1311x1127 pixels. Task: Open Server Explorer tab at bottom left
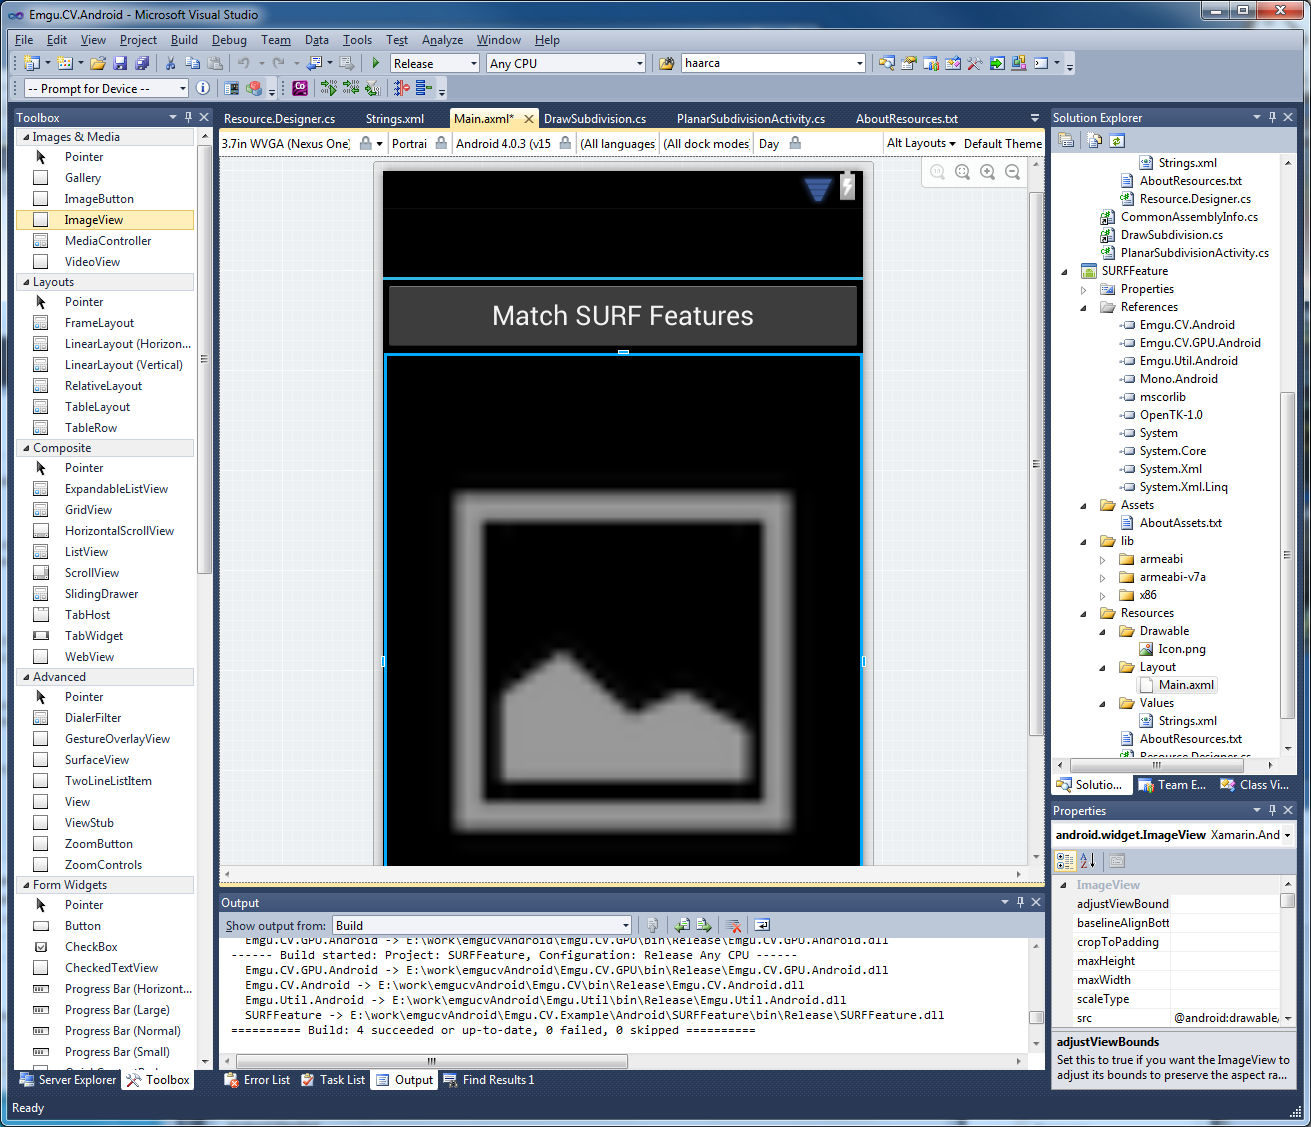pos(68,1080)
